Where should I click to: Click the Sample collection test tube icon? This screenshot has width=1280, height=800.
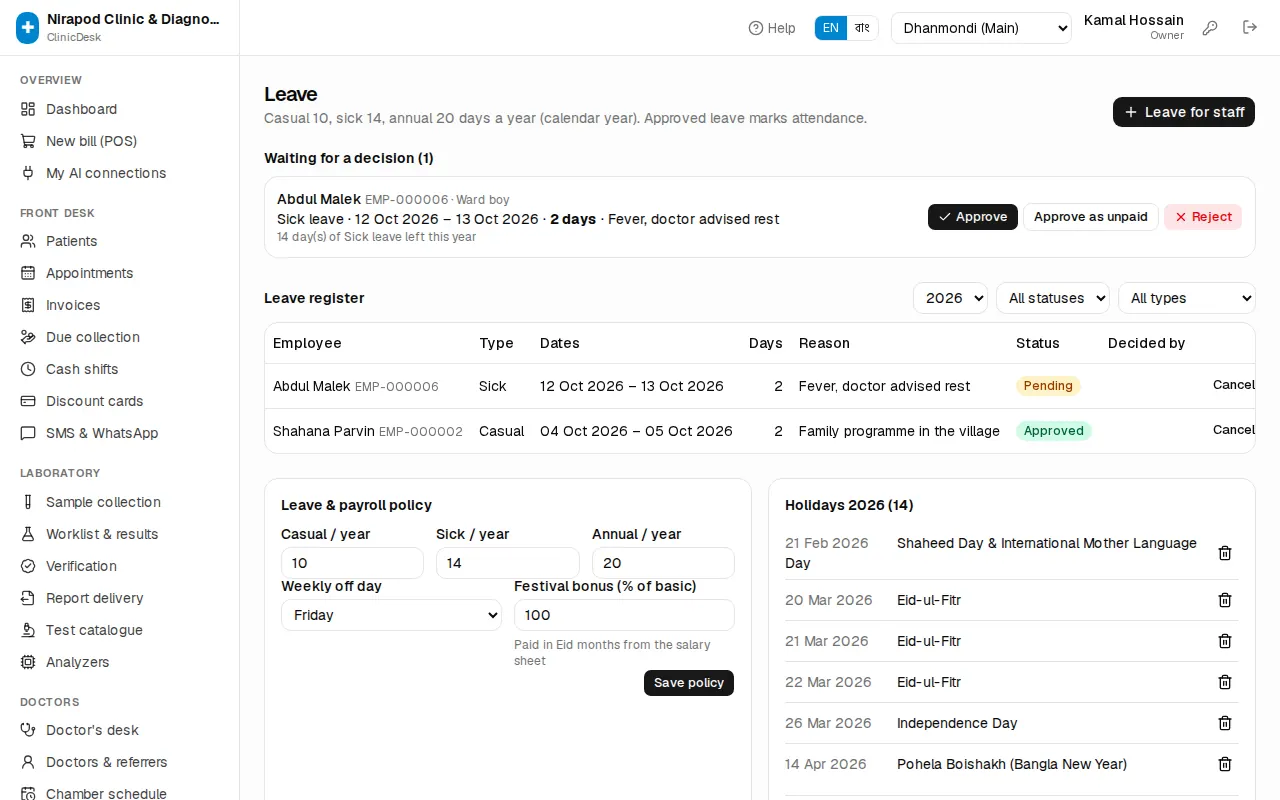pyautogui.click(x=28, y=502)
